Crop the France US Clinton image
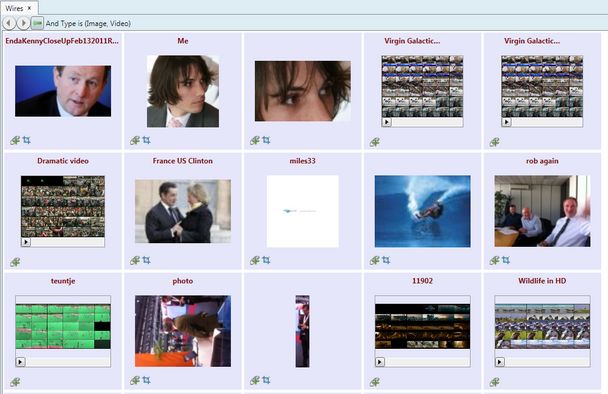 [x=147, y=260]
